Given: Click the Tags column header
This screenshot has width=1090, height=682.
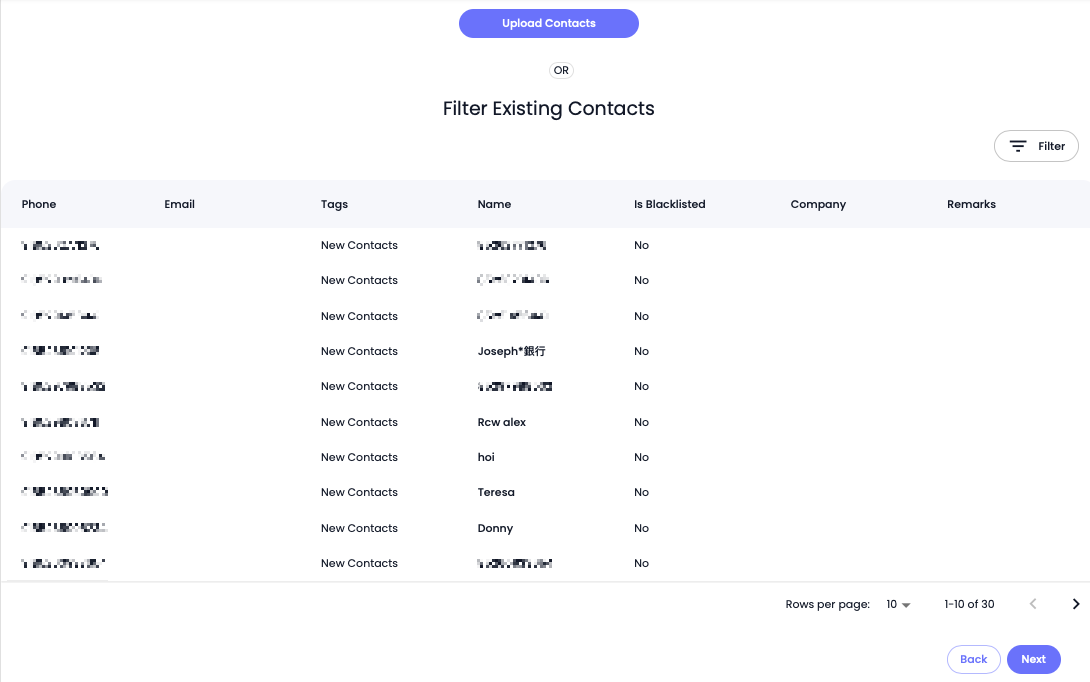Looking at the screenshot, I should pos(334,204).
